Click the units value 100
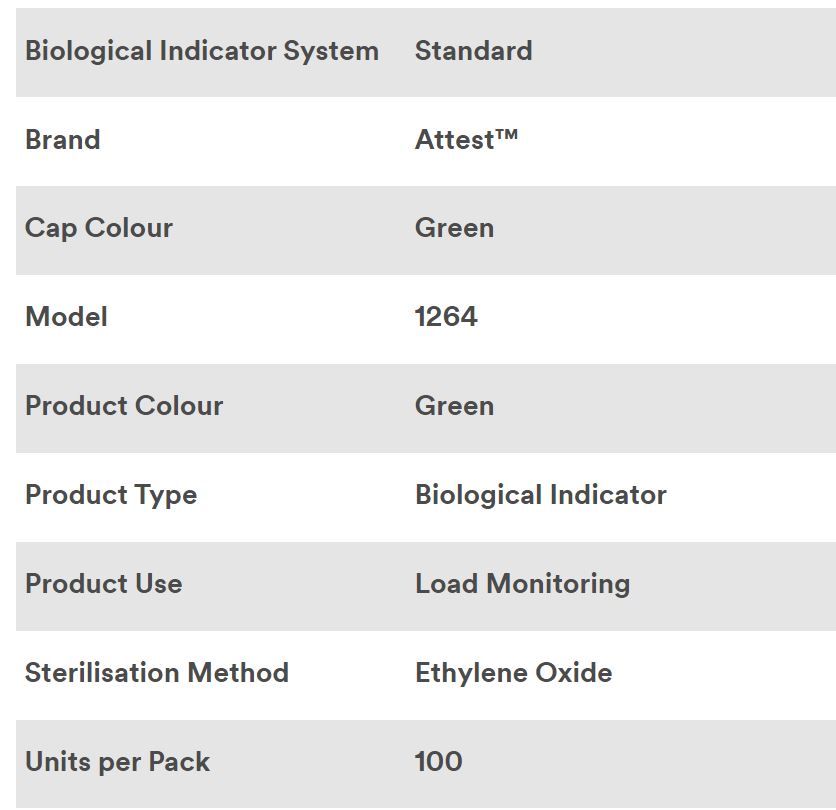836x810 pixels. pos(438,762)
